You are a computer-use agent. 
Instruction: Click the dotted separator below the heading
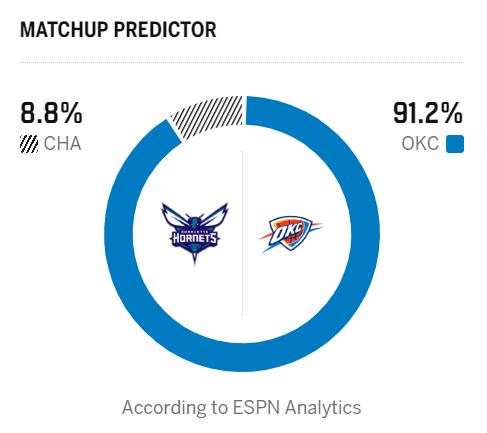[x=242, y=62]
